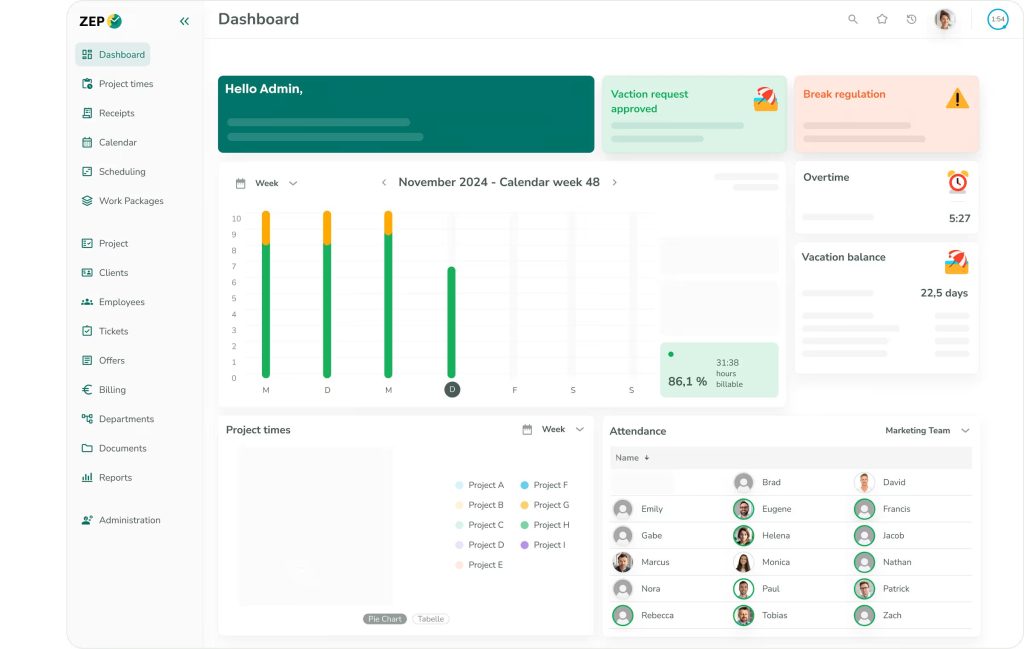Click the search magnifier icon in header
The height and width of the screenshot is (649, 1024).
(853, 19)
